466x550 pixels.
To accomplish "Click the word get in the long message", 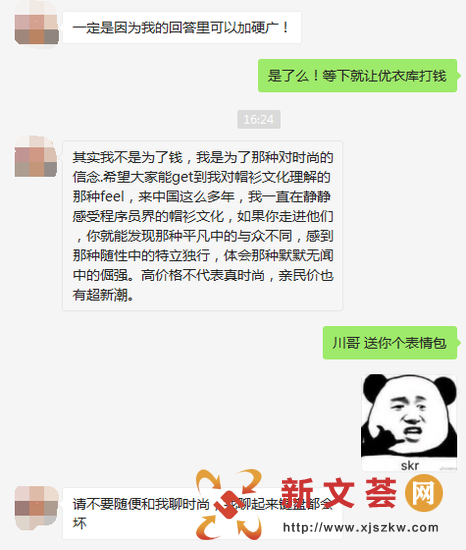I will click(x=182, y=177).
